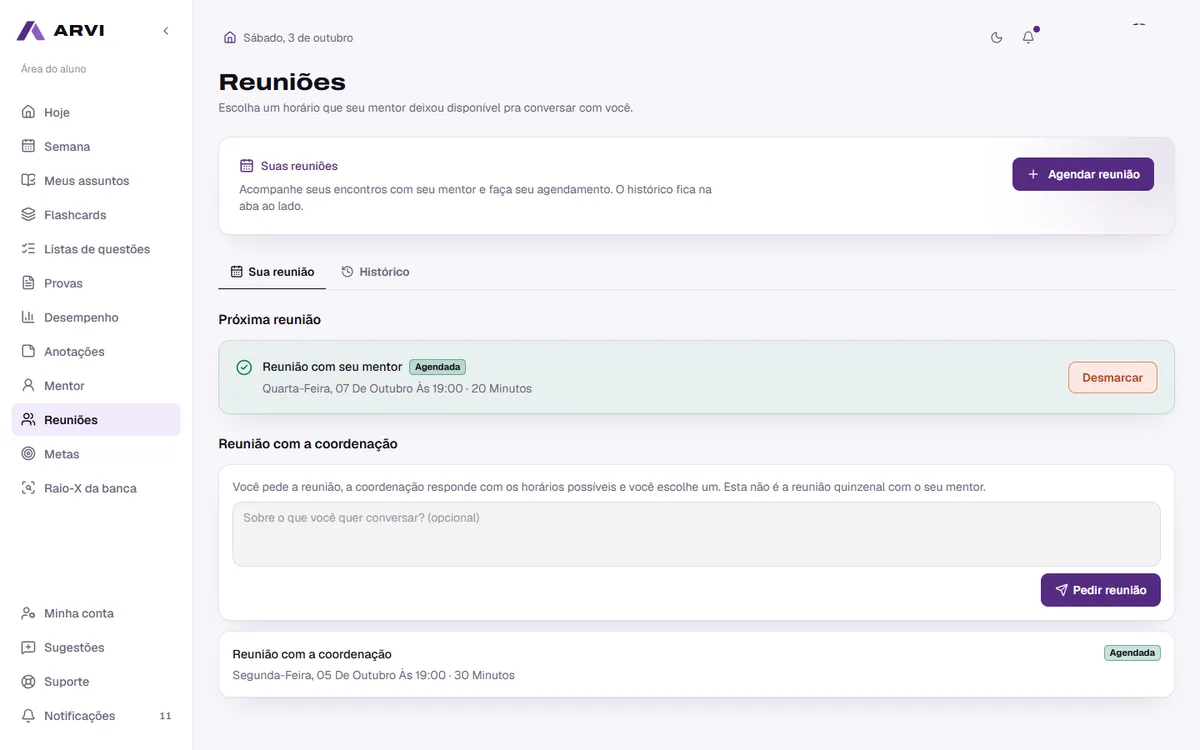The image size is (1200, 750).
Task: Open Provas via its document icon
Action: click(28, 283)
